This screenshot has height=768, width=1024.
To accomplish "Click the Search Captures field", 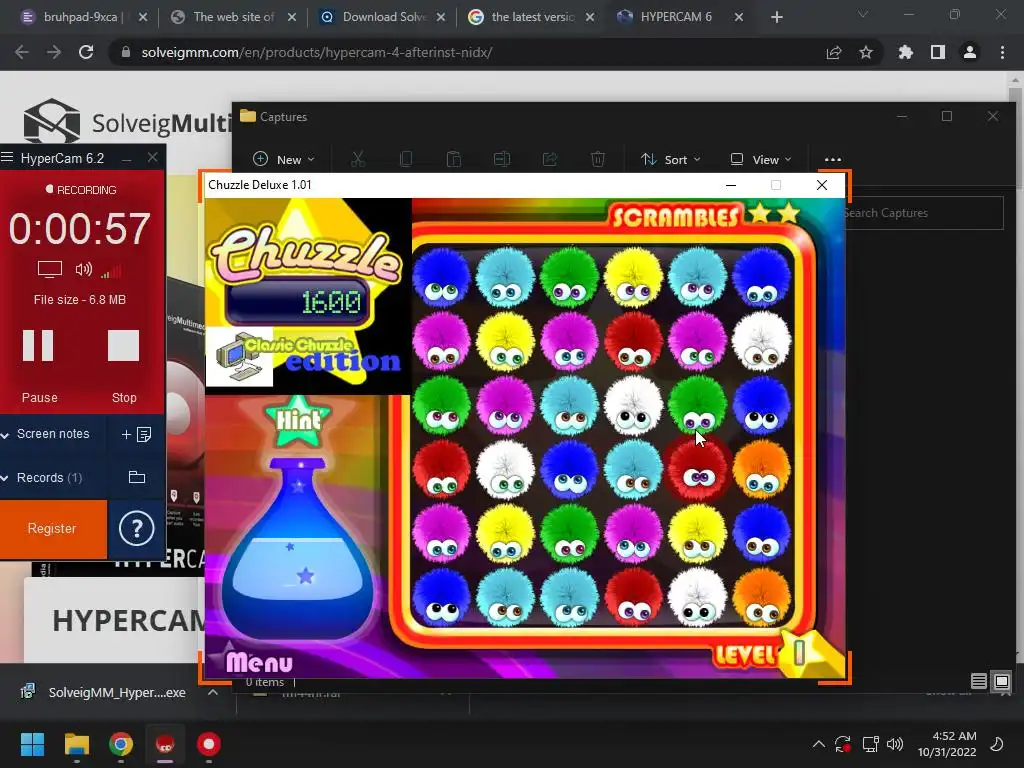I will click(x=923, y=213).
